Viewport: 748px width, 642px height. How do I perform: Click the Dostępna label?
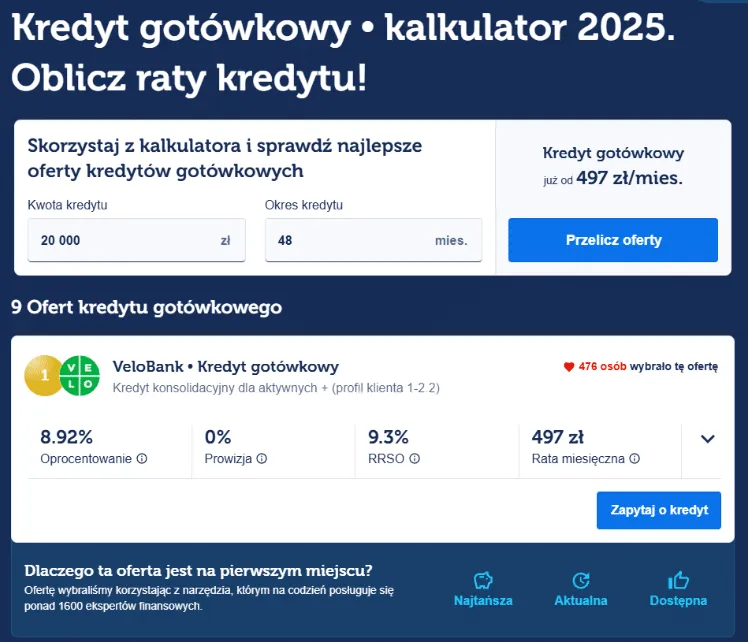pos(678,601)
